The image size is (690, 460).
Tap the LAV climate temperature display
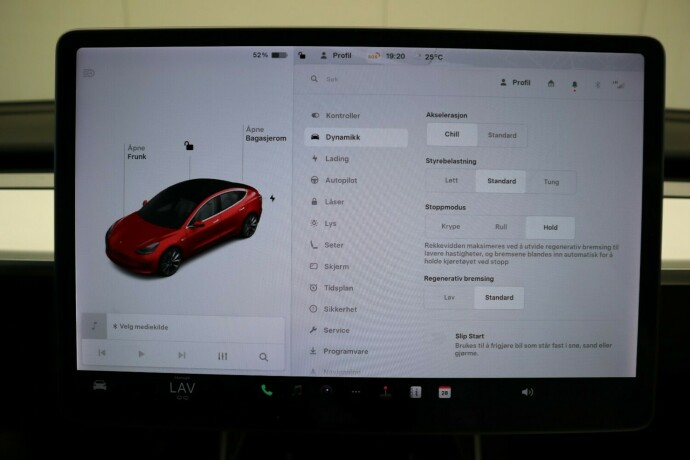click(x=182, y=388)
